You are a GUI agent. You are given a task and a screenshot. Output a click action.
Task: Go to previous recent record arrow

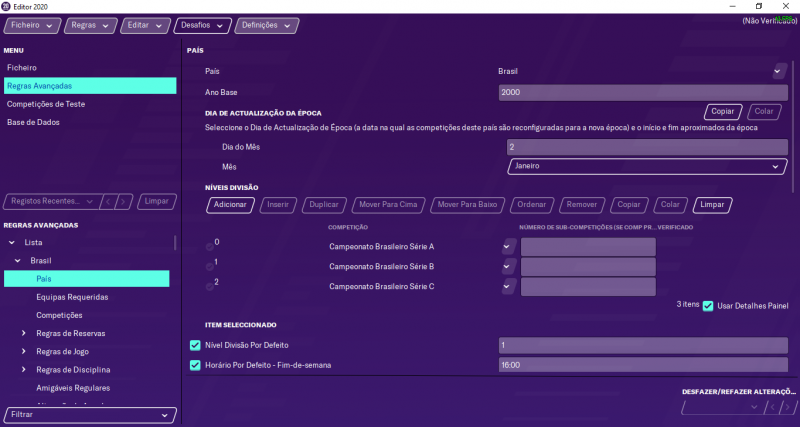108,202
